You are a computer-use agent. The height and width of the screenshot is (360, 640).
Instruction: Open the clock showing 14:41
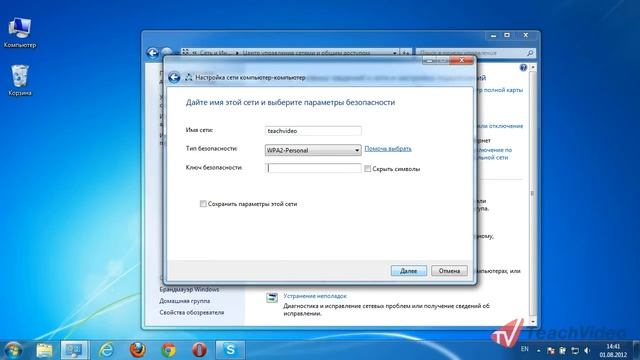[613, 350]
